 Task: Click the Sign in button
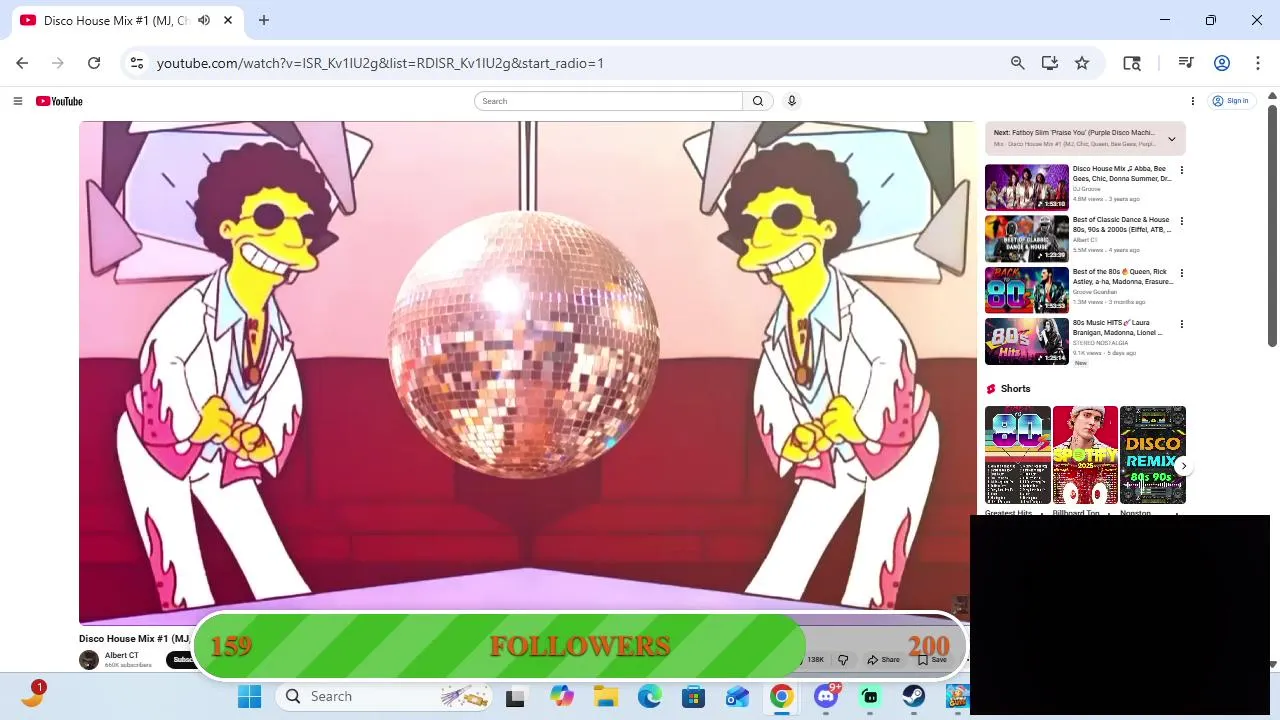pos(1231,101)
